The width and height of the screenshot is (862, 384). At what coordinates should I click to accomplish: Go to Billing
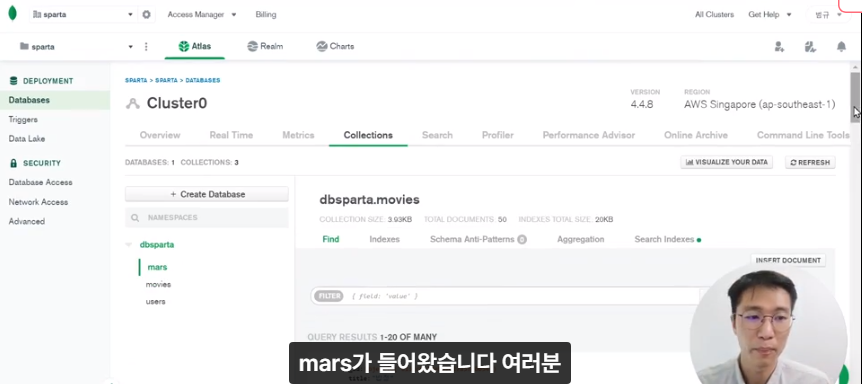click(x=266, y=14)
